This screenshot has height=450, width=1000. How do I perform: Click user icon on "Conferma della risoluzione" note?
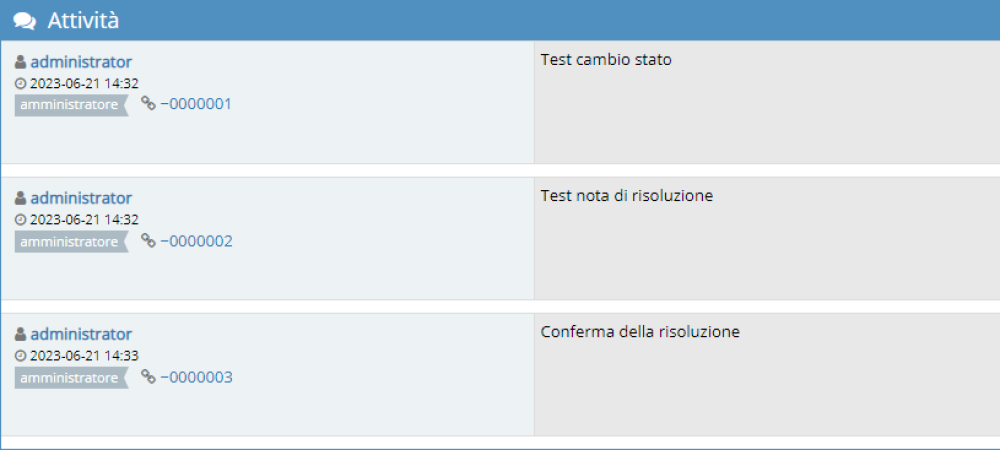click(21, 334)
